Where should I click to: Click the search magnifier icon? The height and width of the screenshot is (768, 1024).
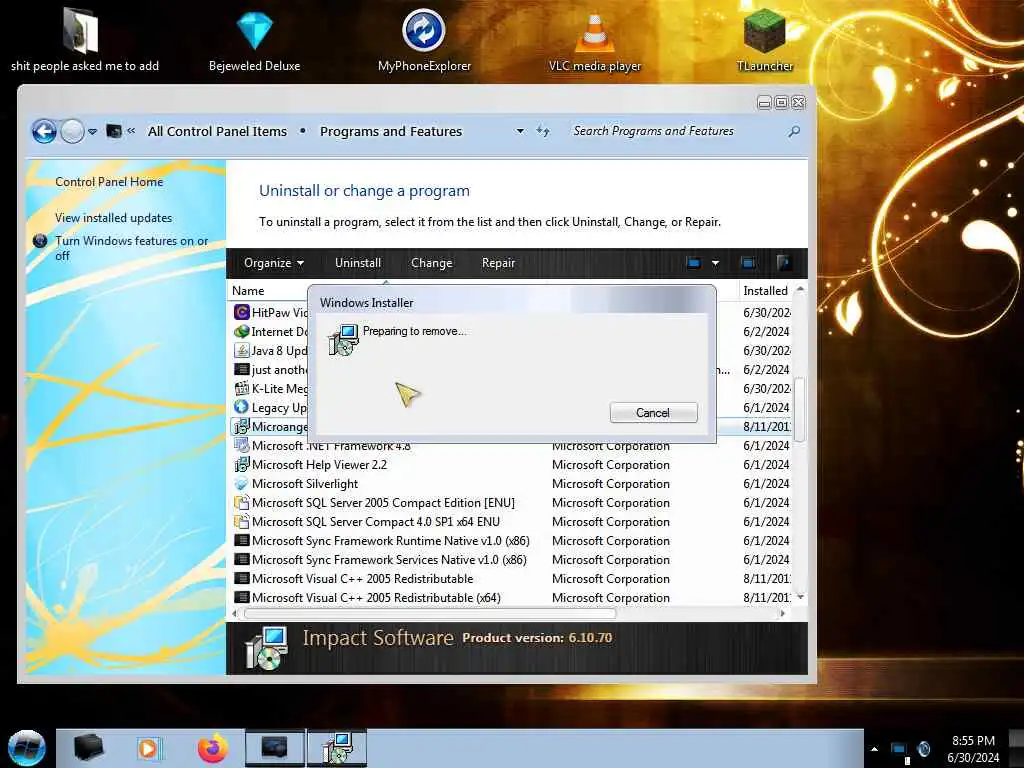pyautogui.click(x=793, y=131)
